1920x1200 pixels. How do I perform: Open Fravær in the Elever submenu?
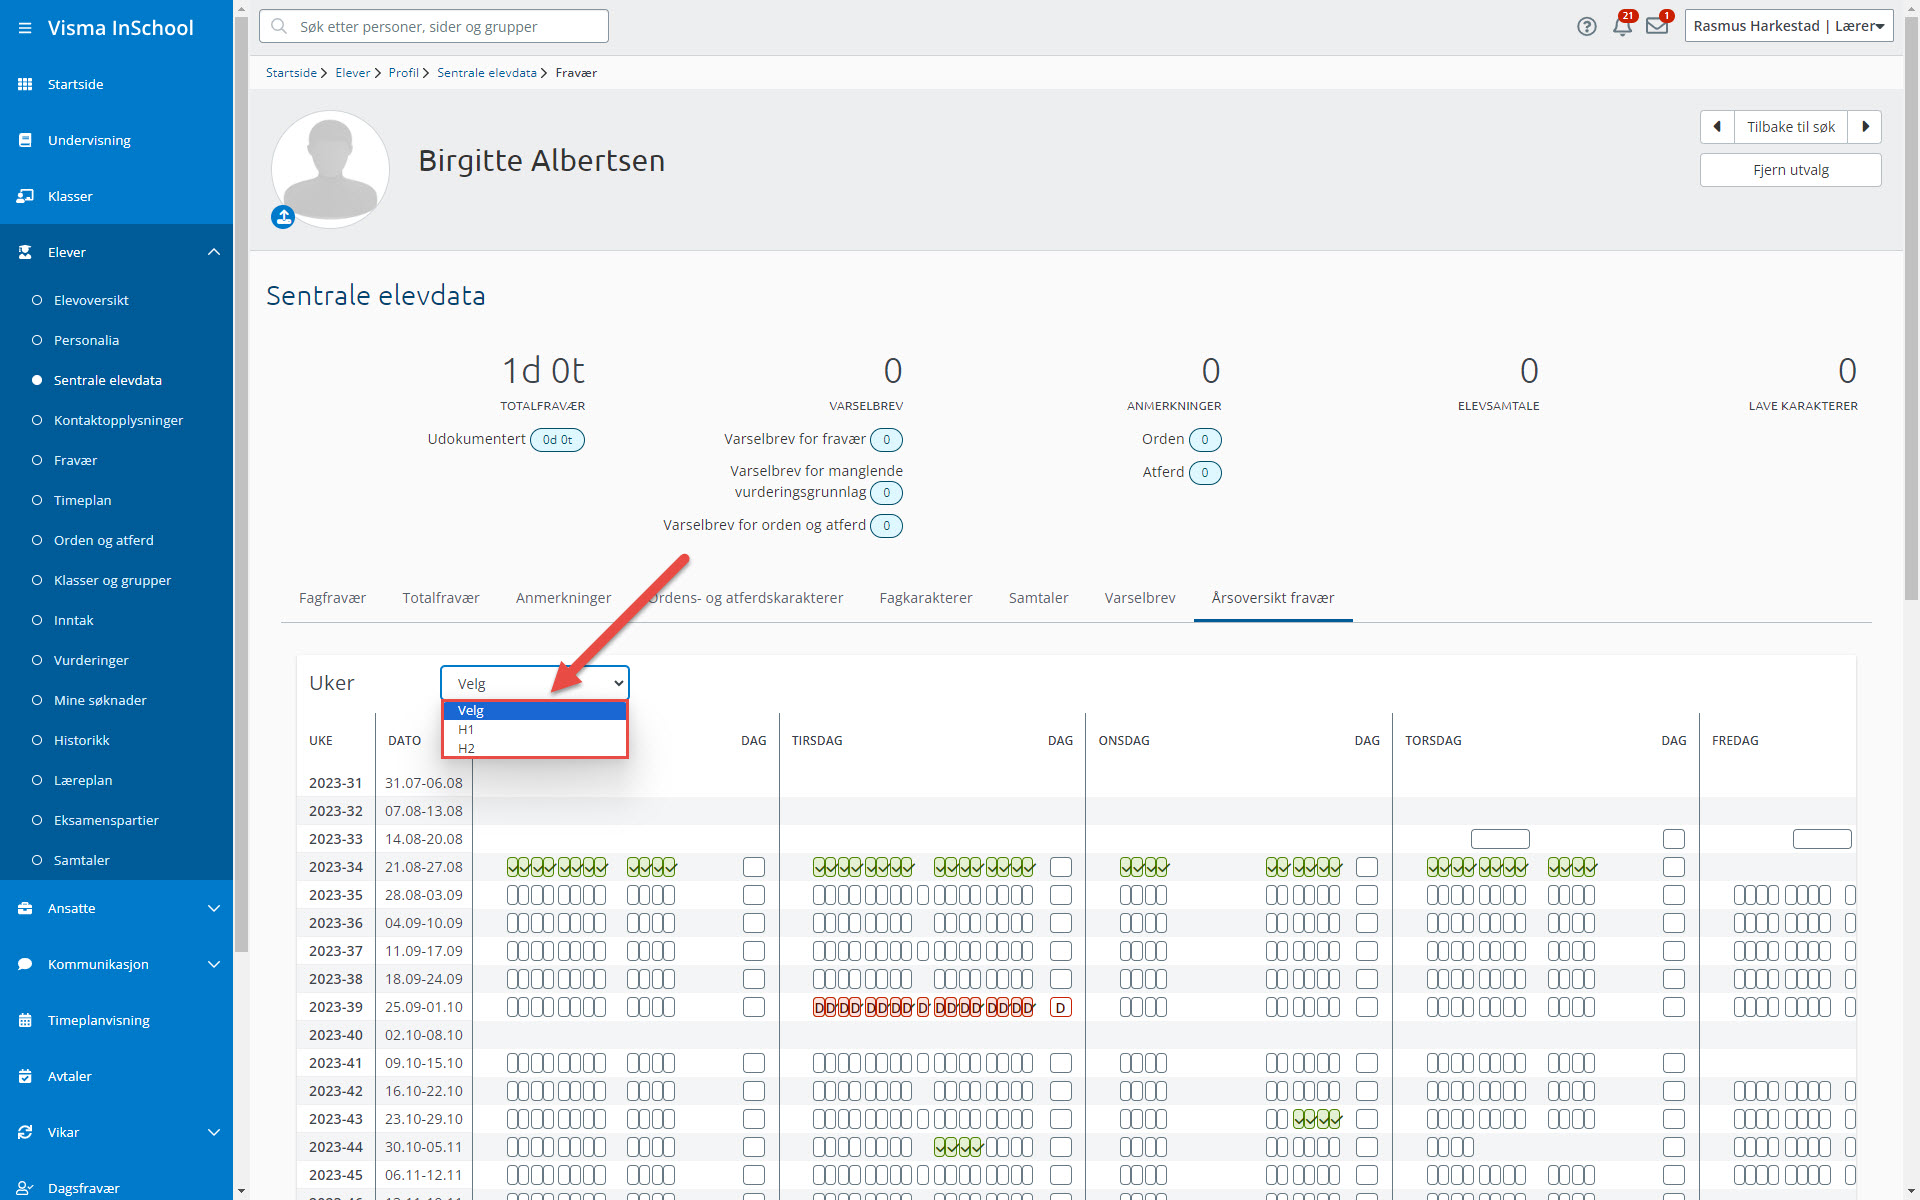point(75,460)
